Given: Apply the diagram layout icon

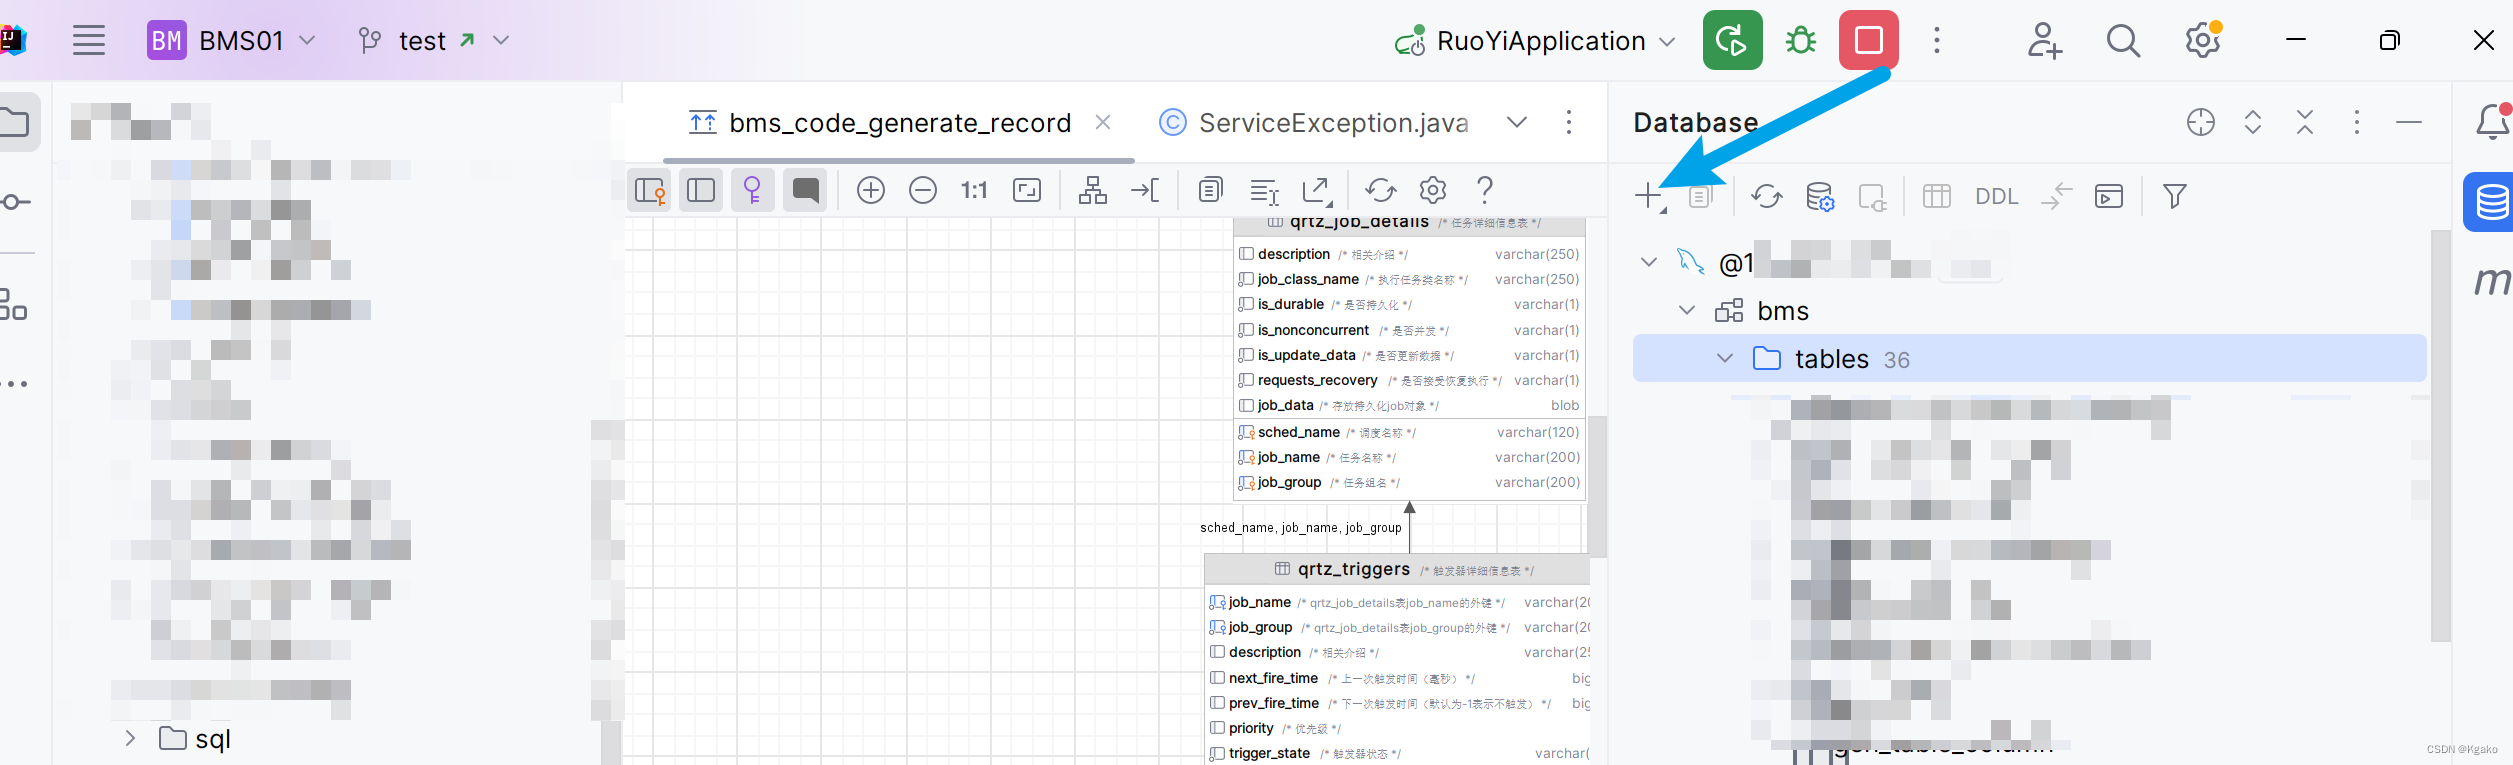Looking at the screenshot, I should [1093, 190].
